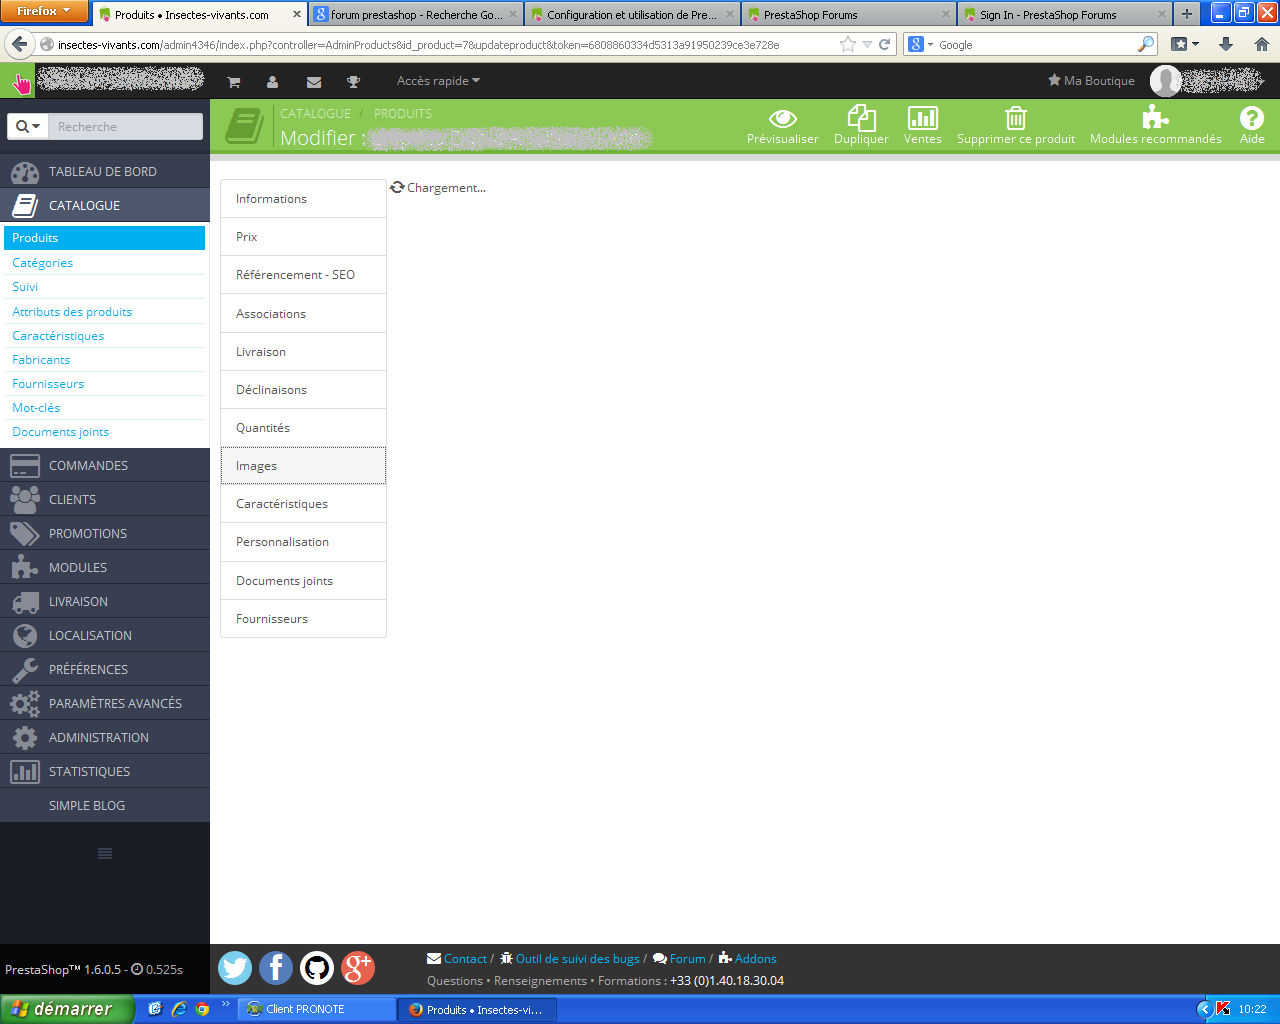Open the Personnalisation product tab
This screenshot has height=1024, width=1280.
(x=303, y=542)
